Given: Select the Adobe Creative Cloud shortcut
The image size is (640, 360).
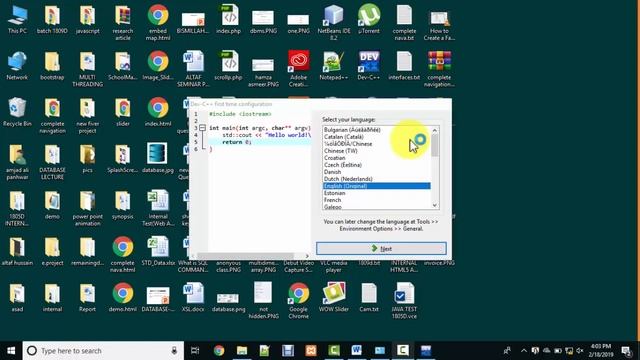Looking at the screenshot, I should 298,69.
